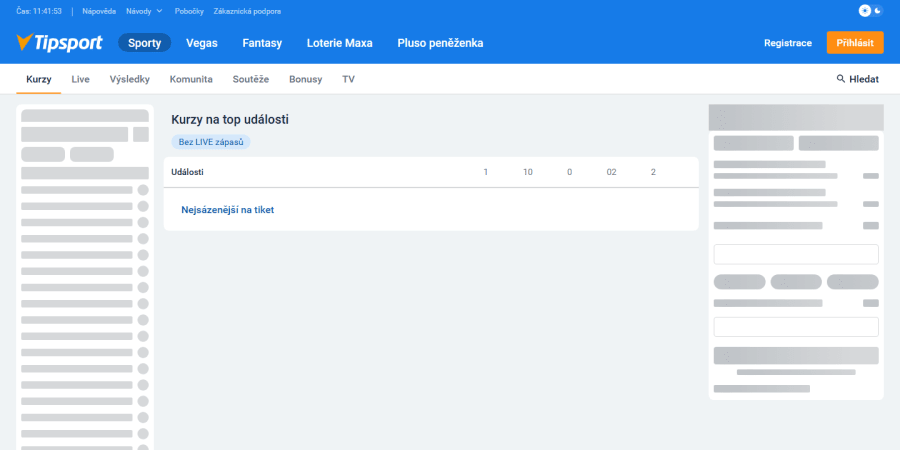Switch to the Fantasy section
Screen dimensions: 900x450
(x=262, y=43)
